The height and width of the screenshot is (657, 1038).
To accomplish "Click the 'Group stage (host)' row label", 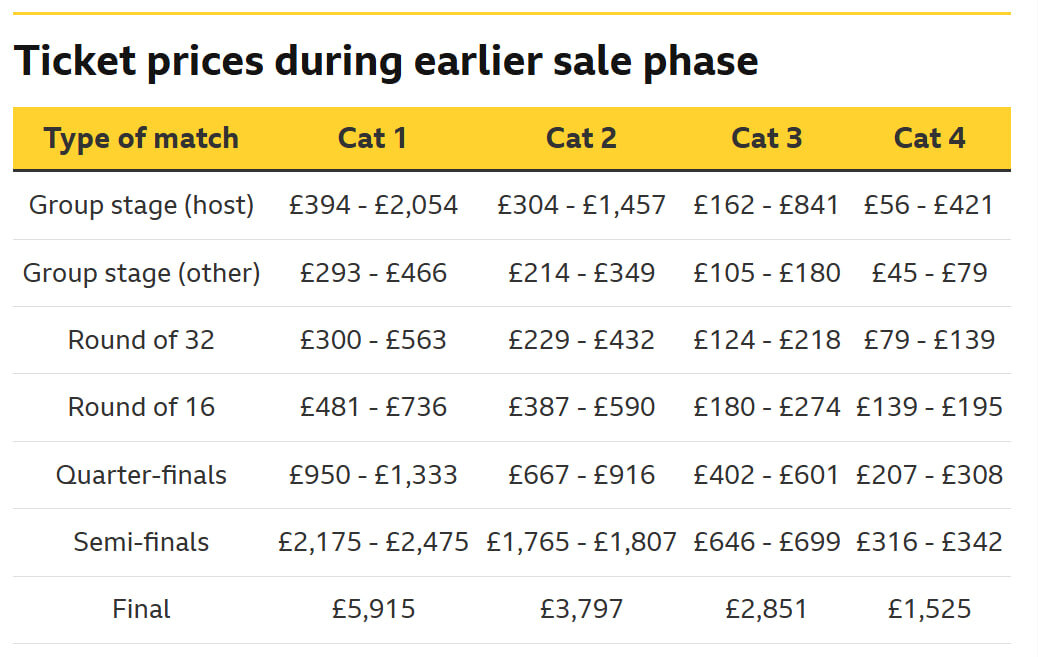I will 141,206.
